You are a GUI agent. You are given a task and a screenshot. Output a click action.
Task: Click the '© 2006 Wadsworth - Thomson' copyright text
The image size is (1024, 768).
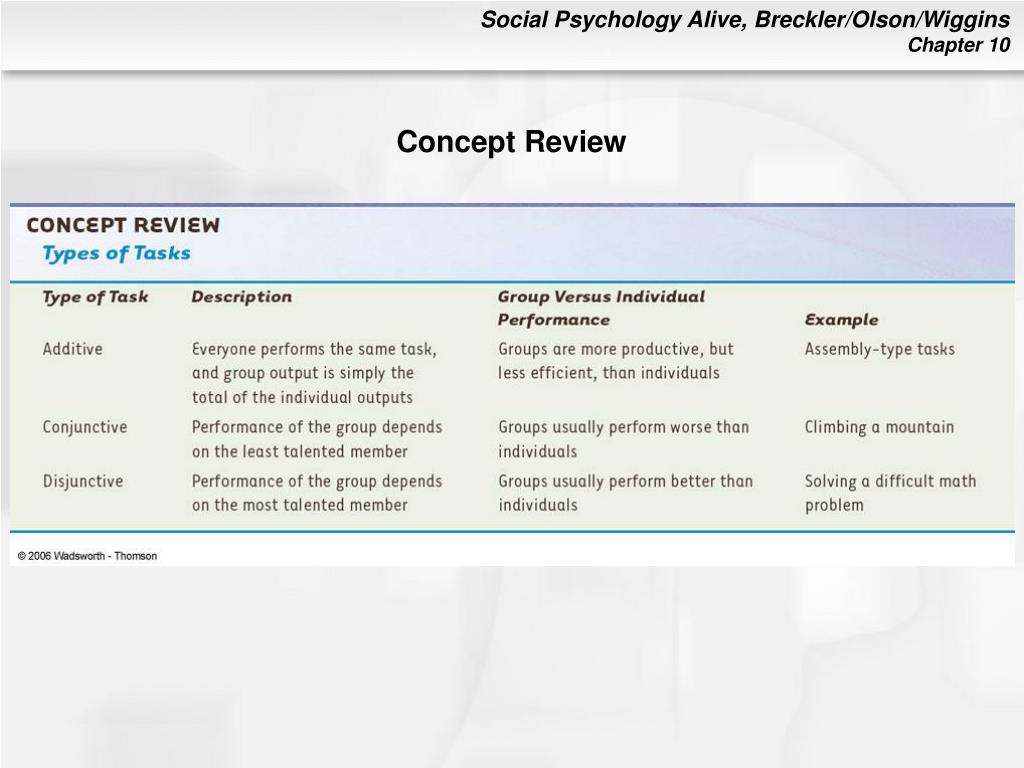tap(87, 556)
